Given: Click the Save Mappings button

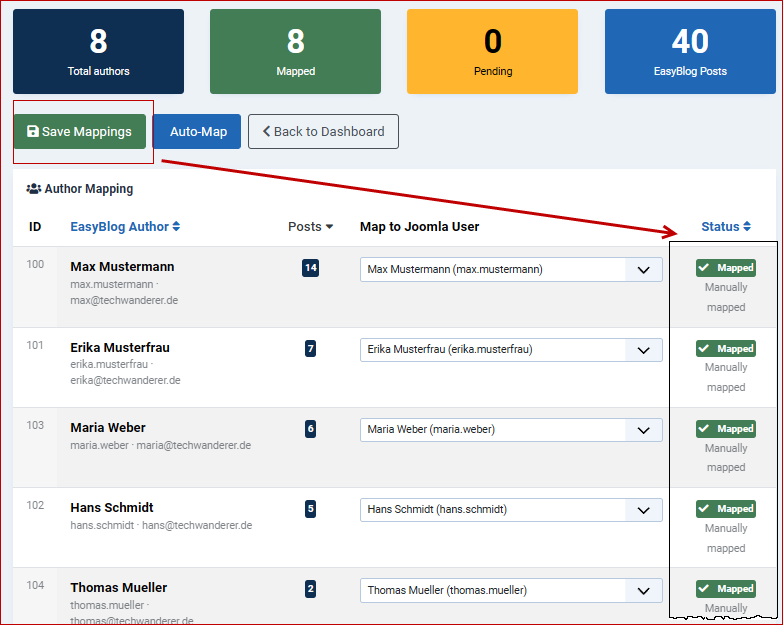Looking at the screenshot, I should pyautogui.click(x=79, y=132).
